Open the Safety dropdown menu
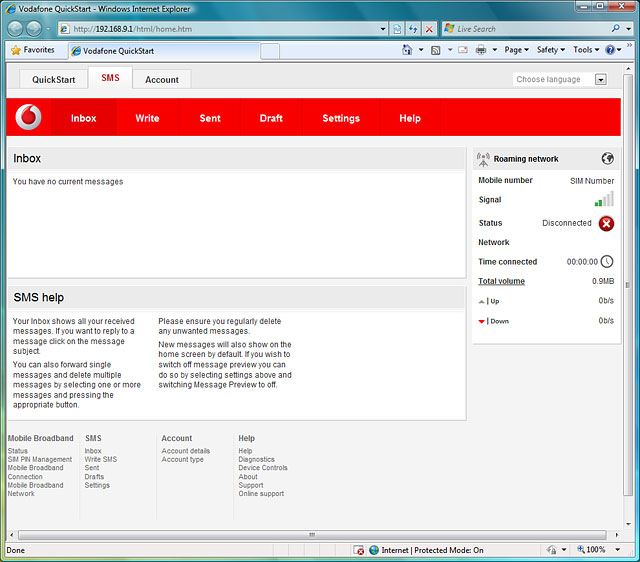The height and width of the screenshot is (562, 640). [550, 50]
